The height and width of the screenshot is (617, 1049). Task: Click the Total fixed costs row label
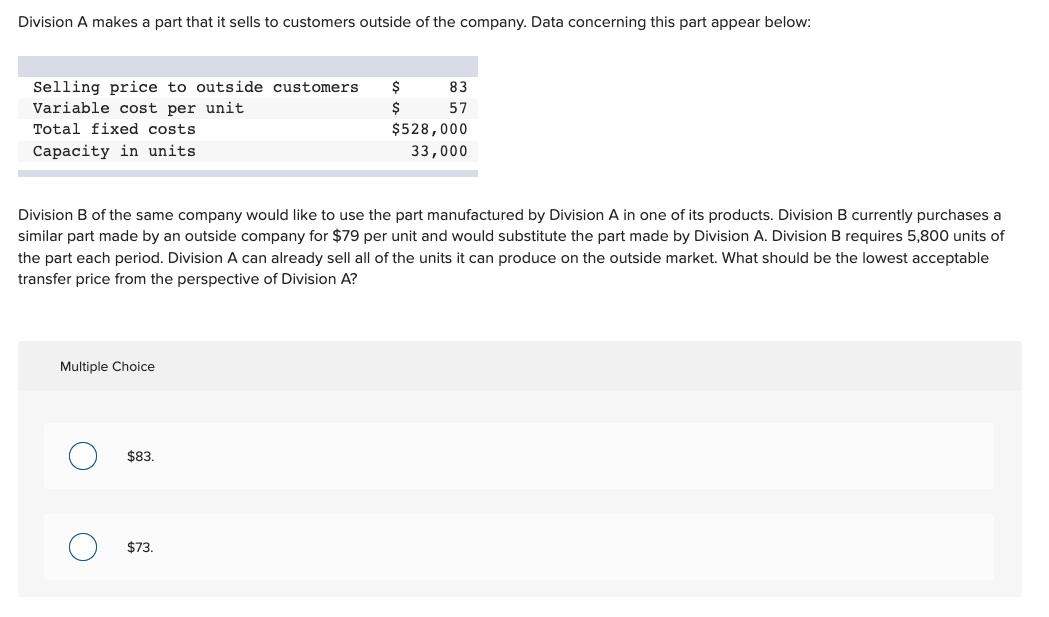114,129
